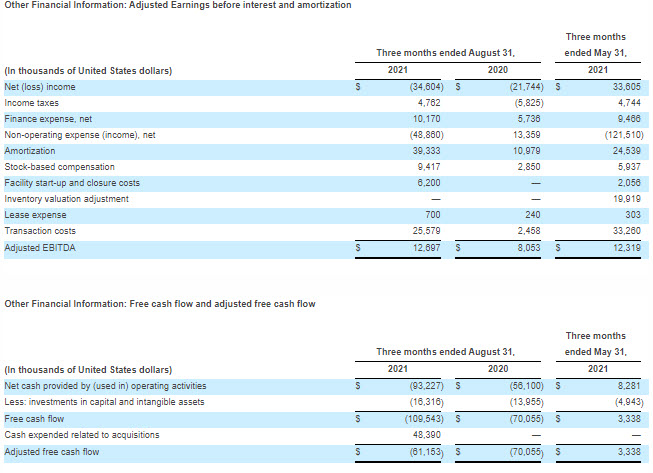Select the Income taxes row label
Screen dimensions: 653x473
[31, 103]
